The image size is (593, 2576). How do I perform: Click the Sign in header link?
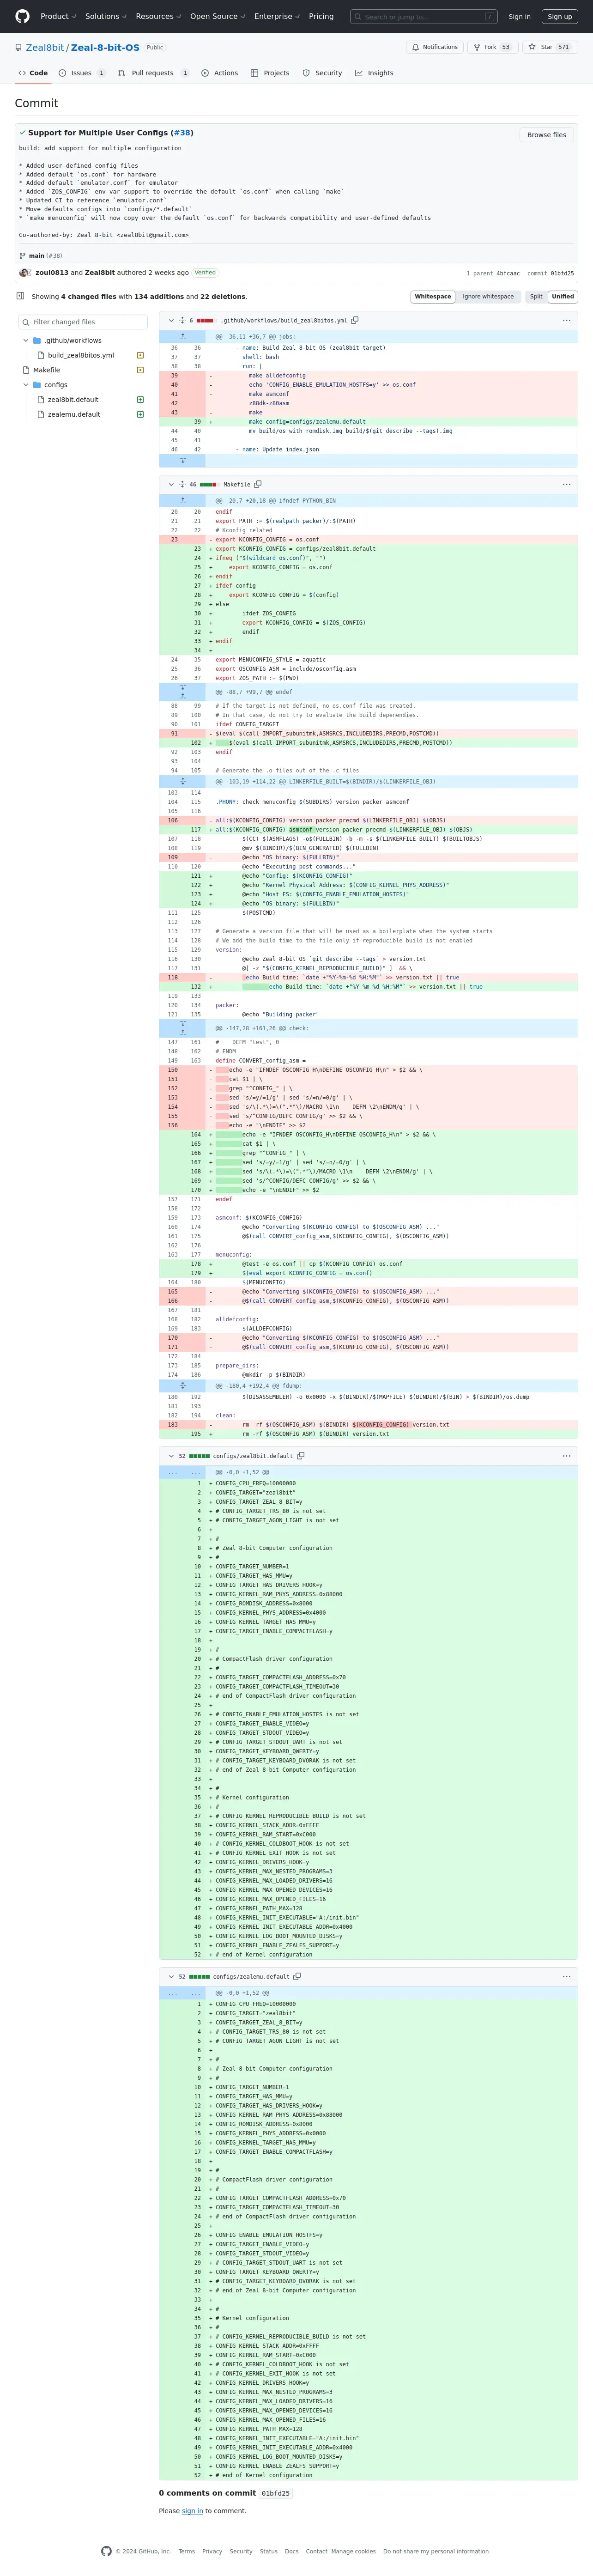[519, 16]
